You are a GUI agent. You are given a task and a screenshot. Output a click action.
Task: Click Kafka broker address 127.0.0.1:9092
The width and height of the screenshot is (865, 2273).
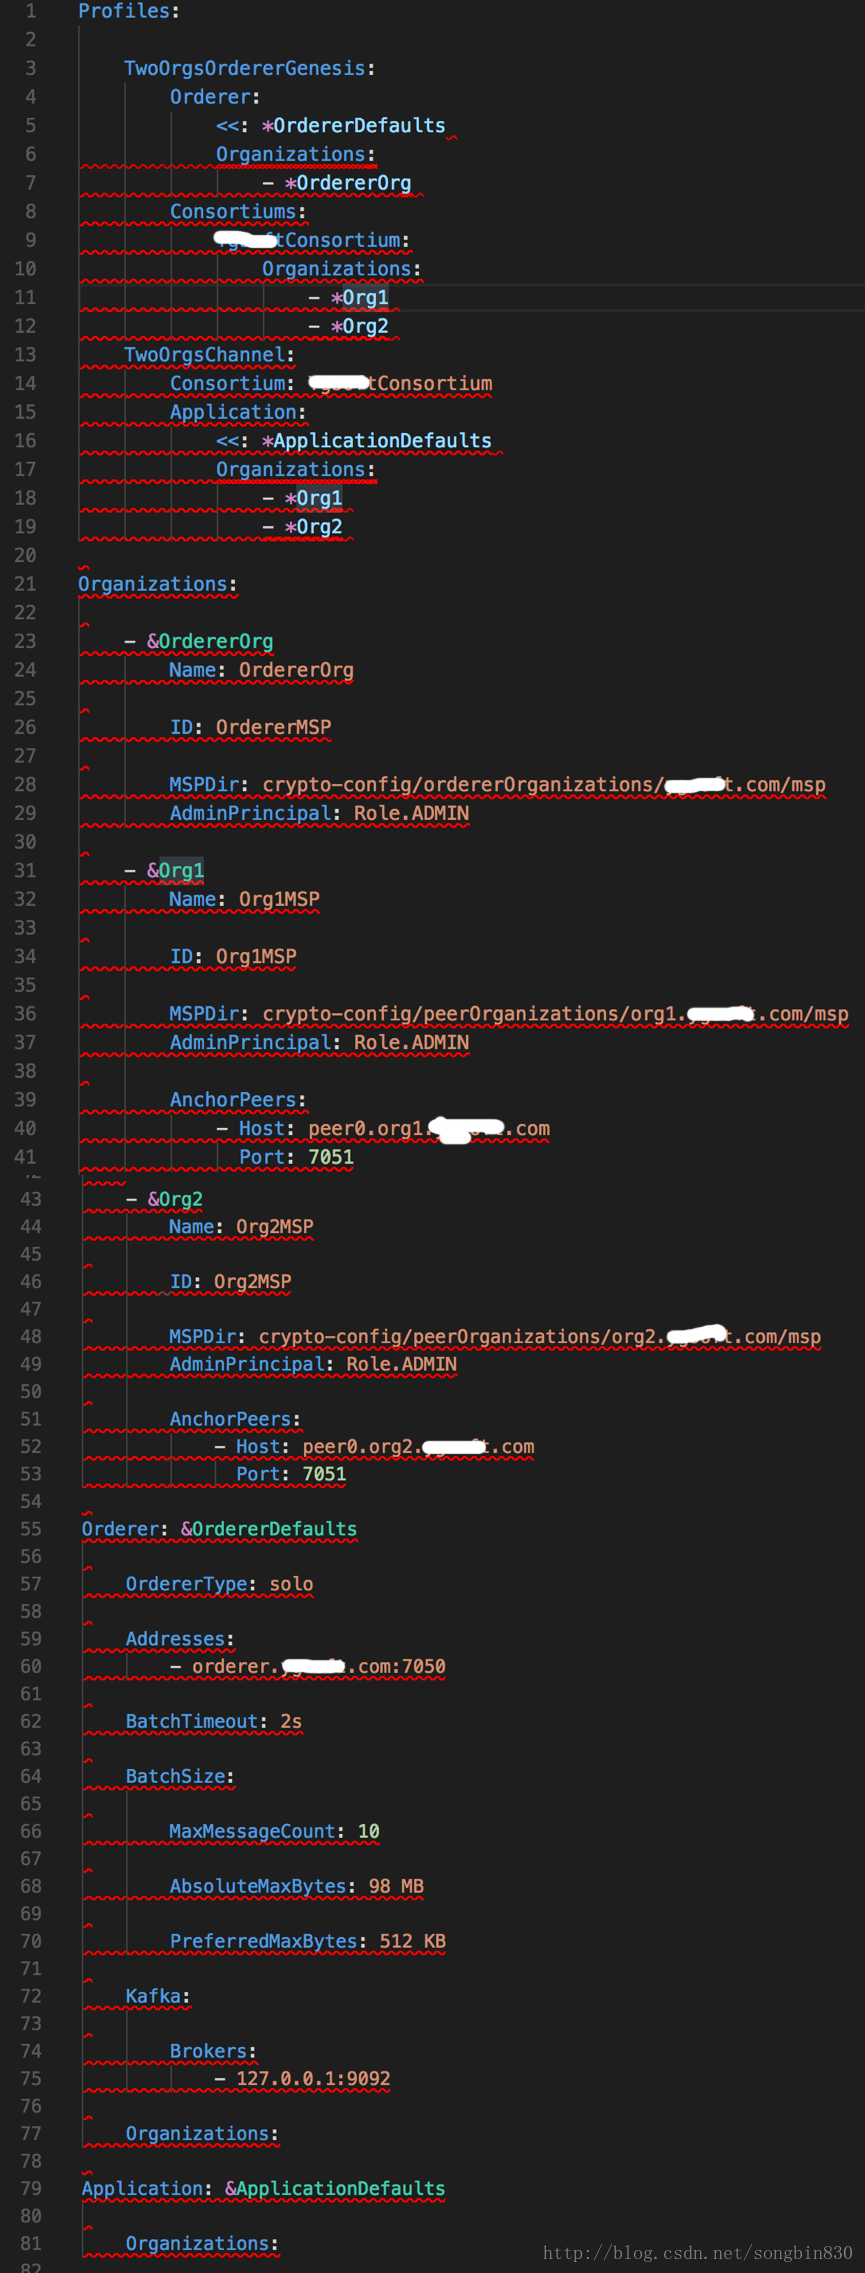[313, 2078]
